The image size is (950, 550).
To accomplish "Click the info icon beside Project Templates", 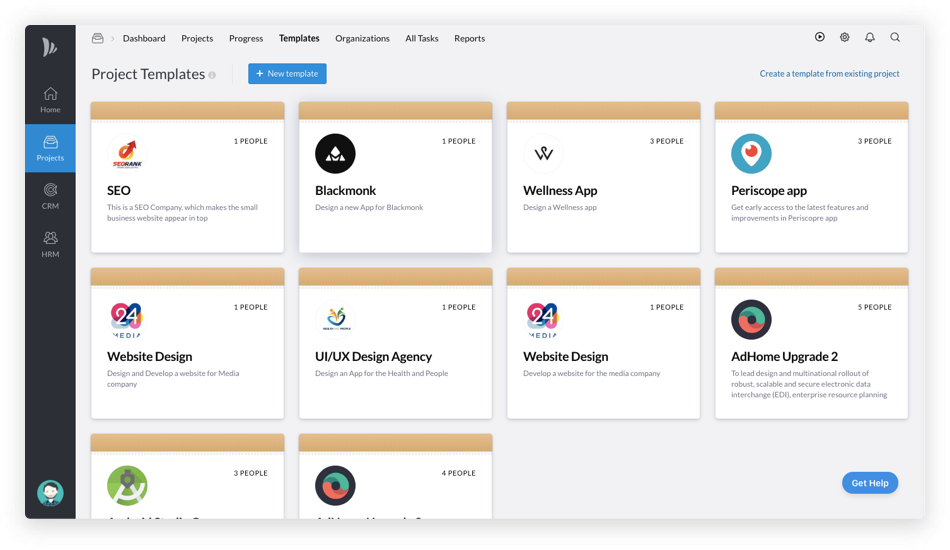I will click(x=212, y=75).
